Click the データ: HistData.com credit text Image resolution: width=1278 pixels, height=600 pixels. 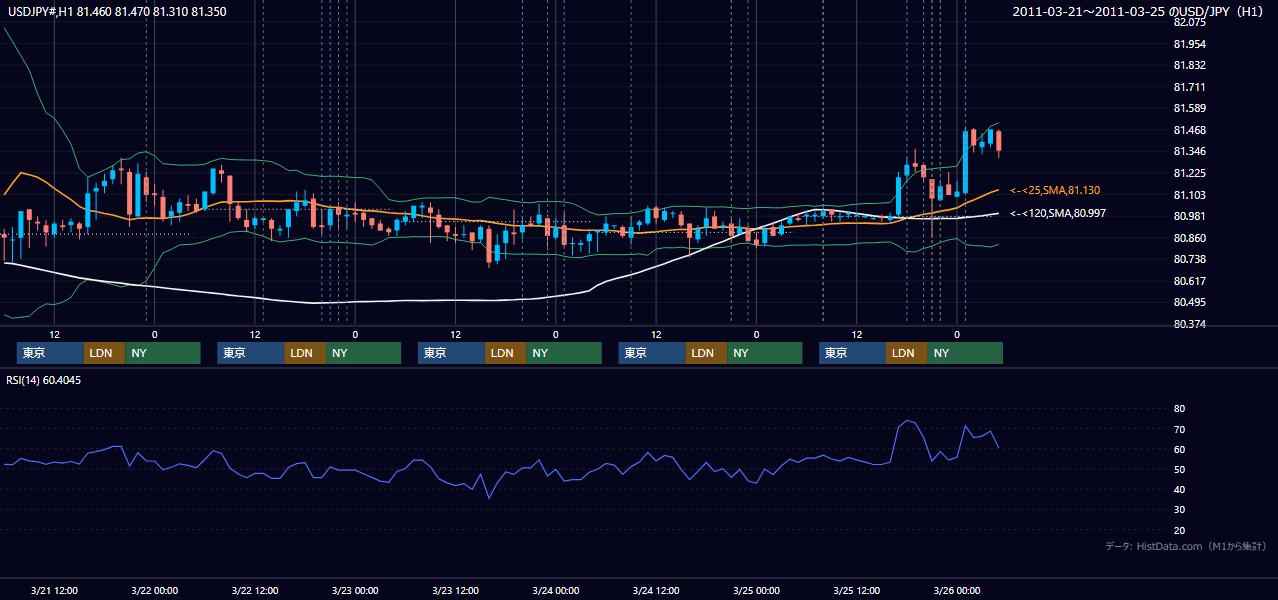(x=1186, y=546)
